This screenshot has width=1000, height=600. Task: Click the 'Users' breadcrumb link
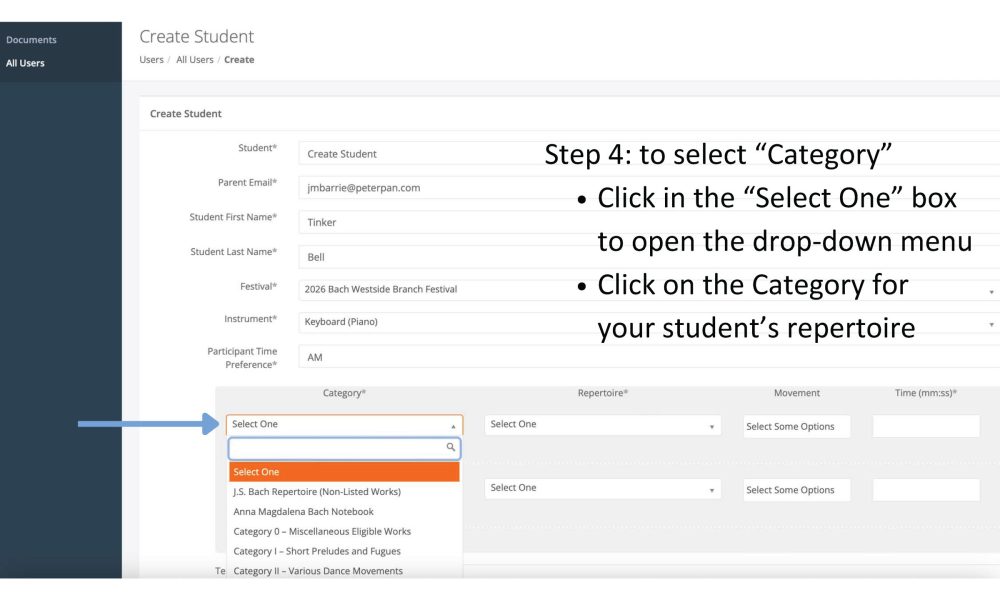click(x=151, y=60)
